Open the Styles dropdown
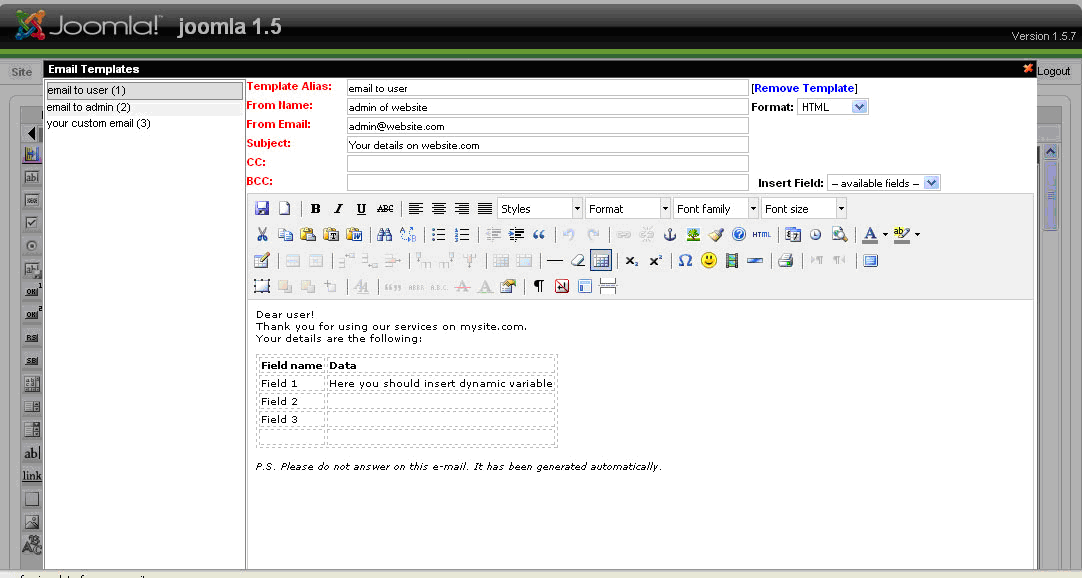 [x=540, y=208]
